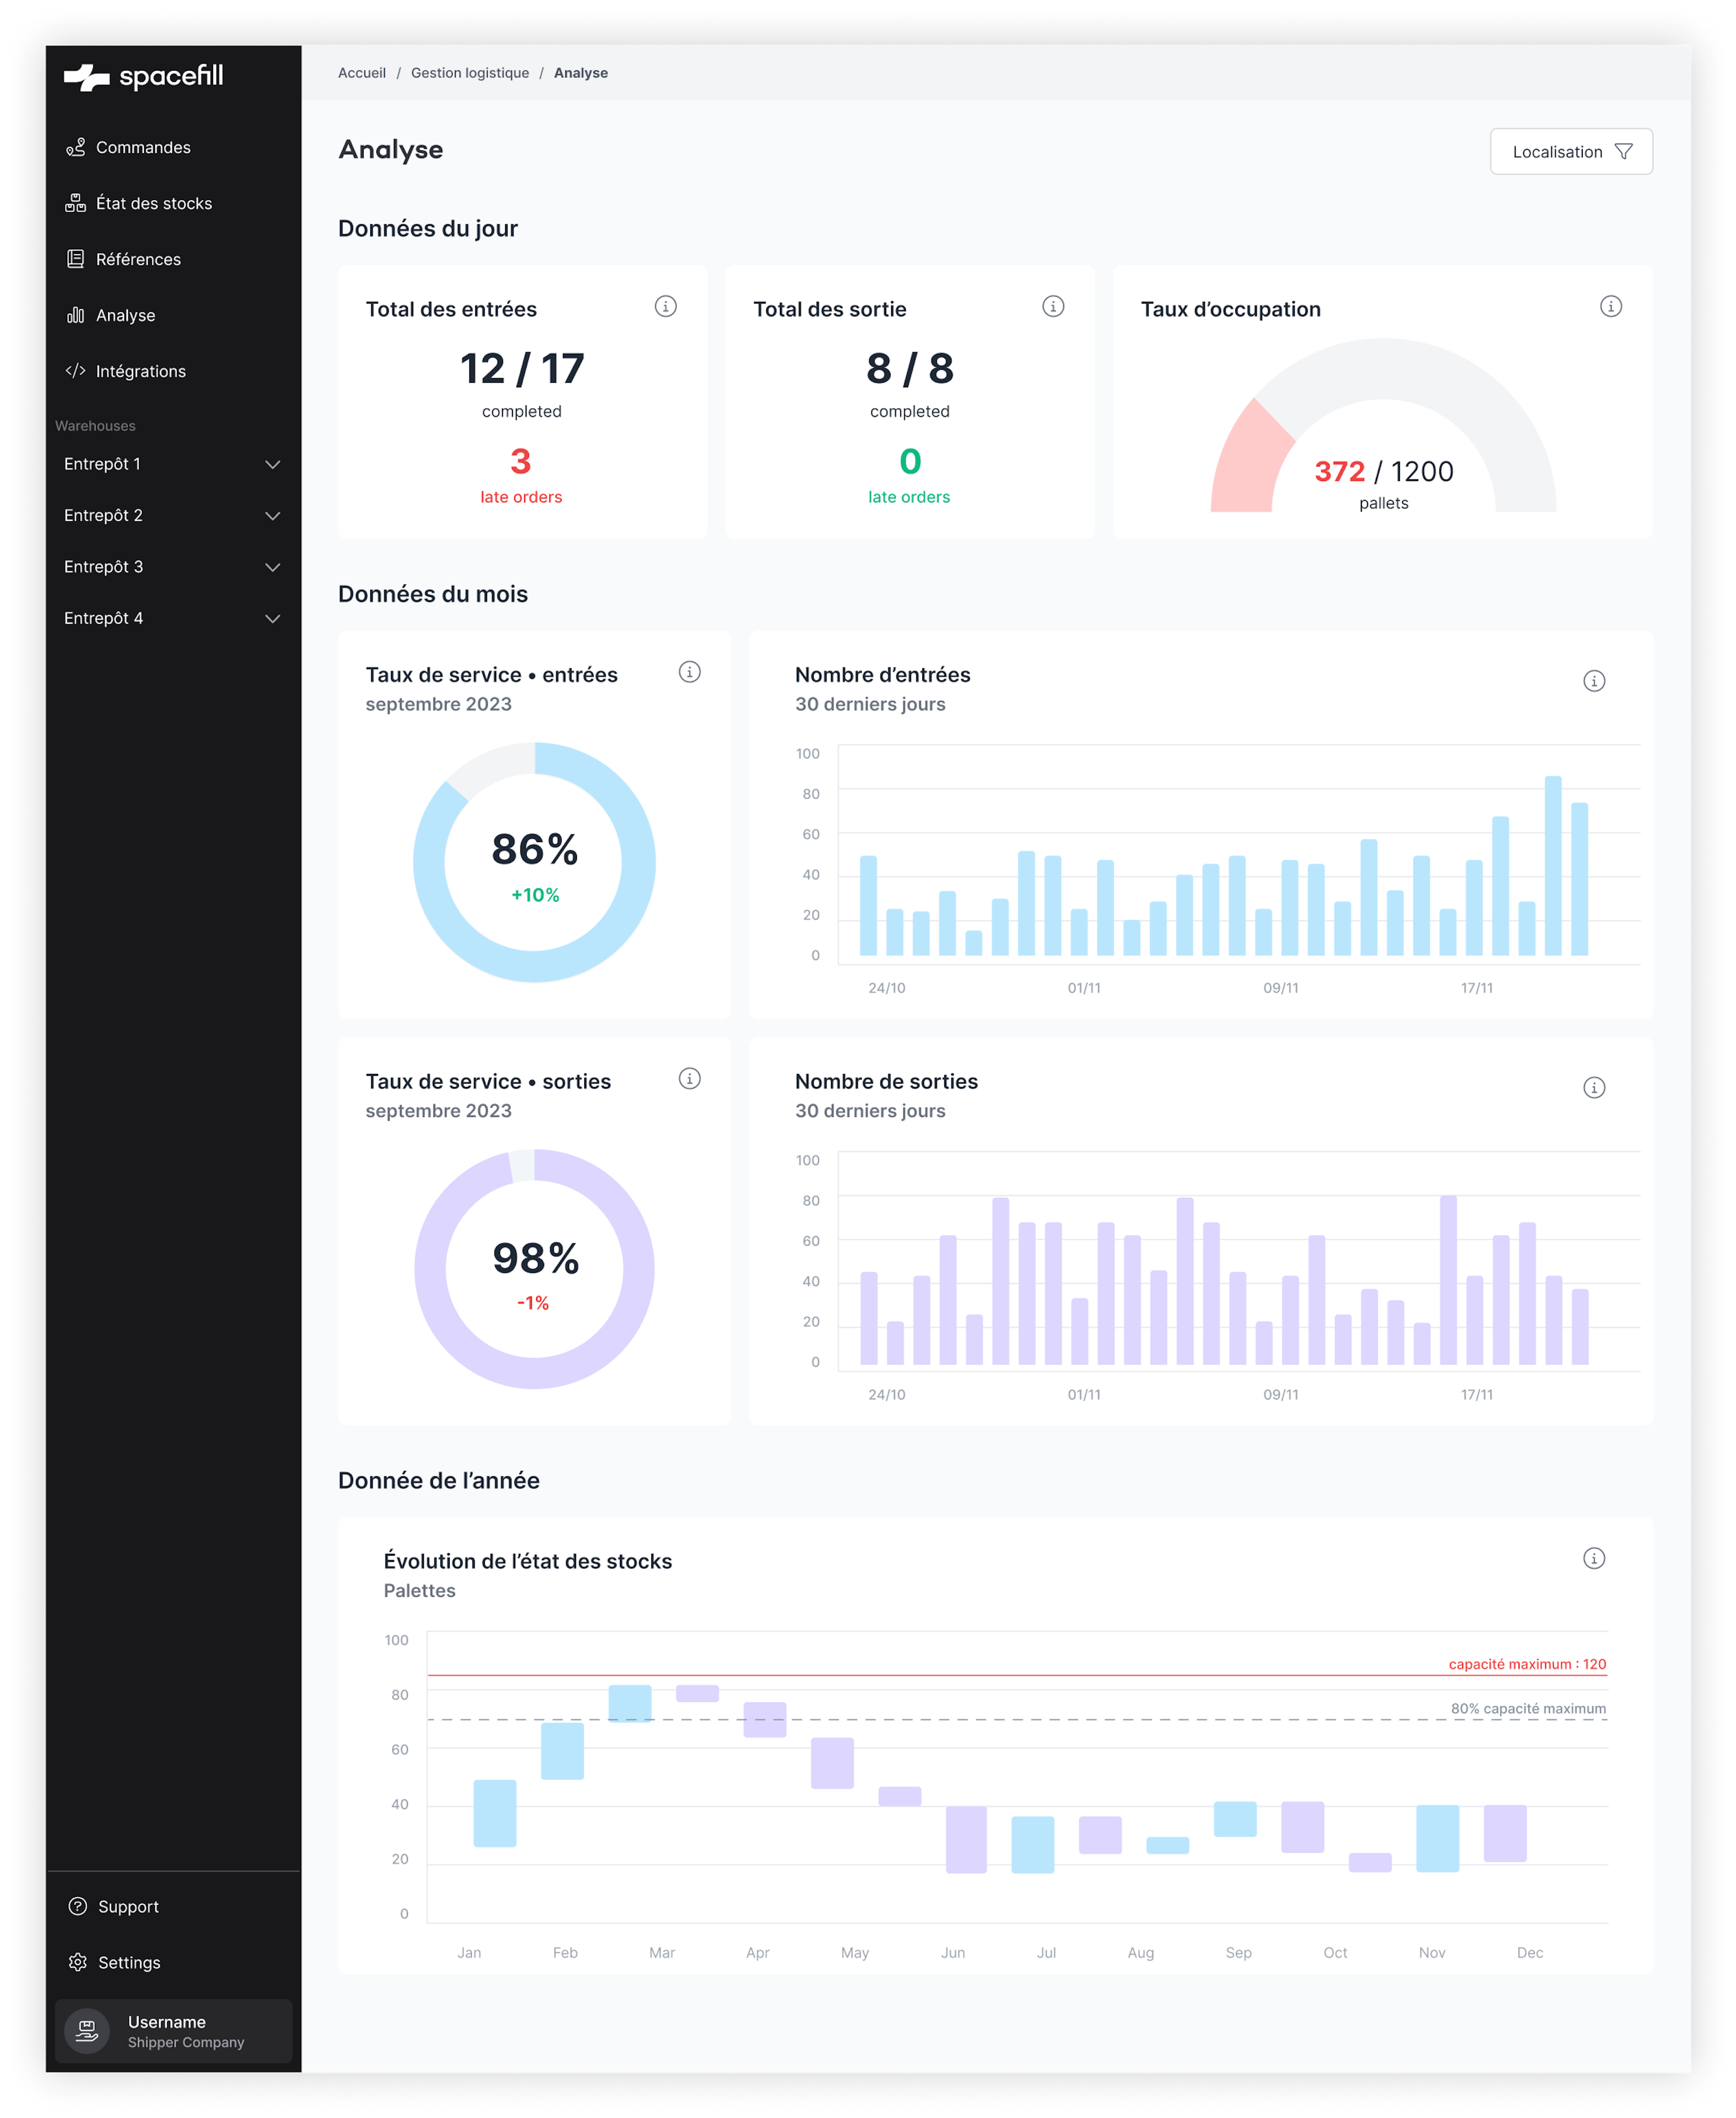
Task: Select Entrepôt 3 warehouse label
Action: 103,567
